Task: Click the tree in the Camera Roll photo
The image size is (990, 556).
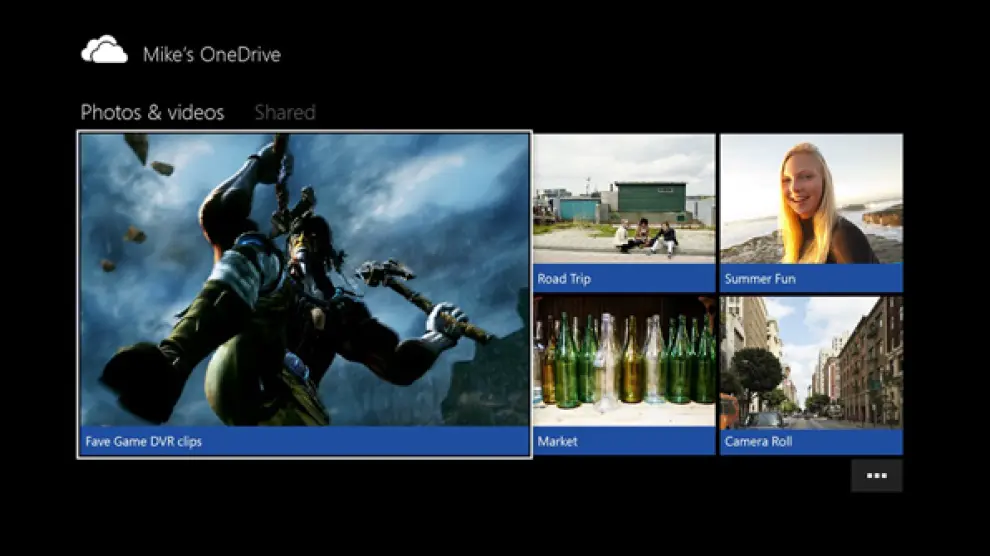Action: pyautogui.click(x=757, y=370)
